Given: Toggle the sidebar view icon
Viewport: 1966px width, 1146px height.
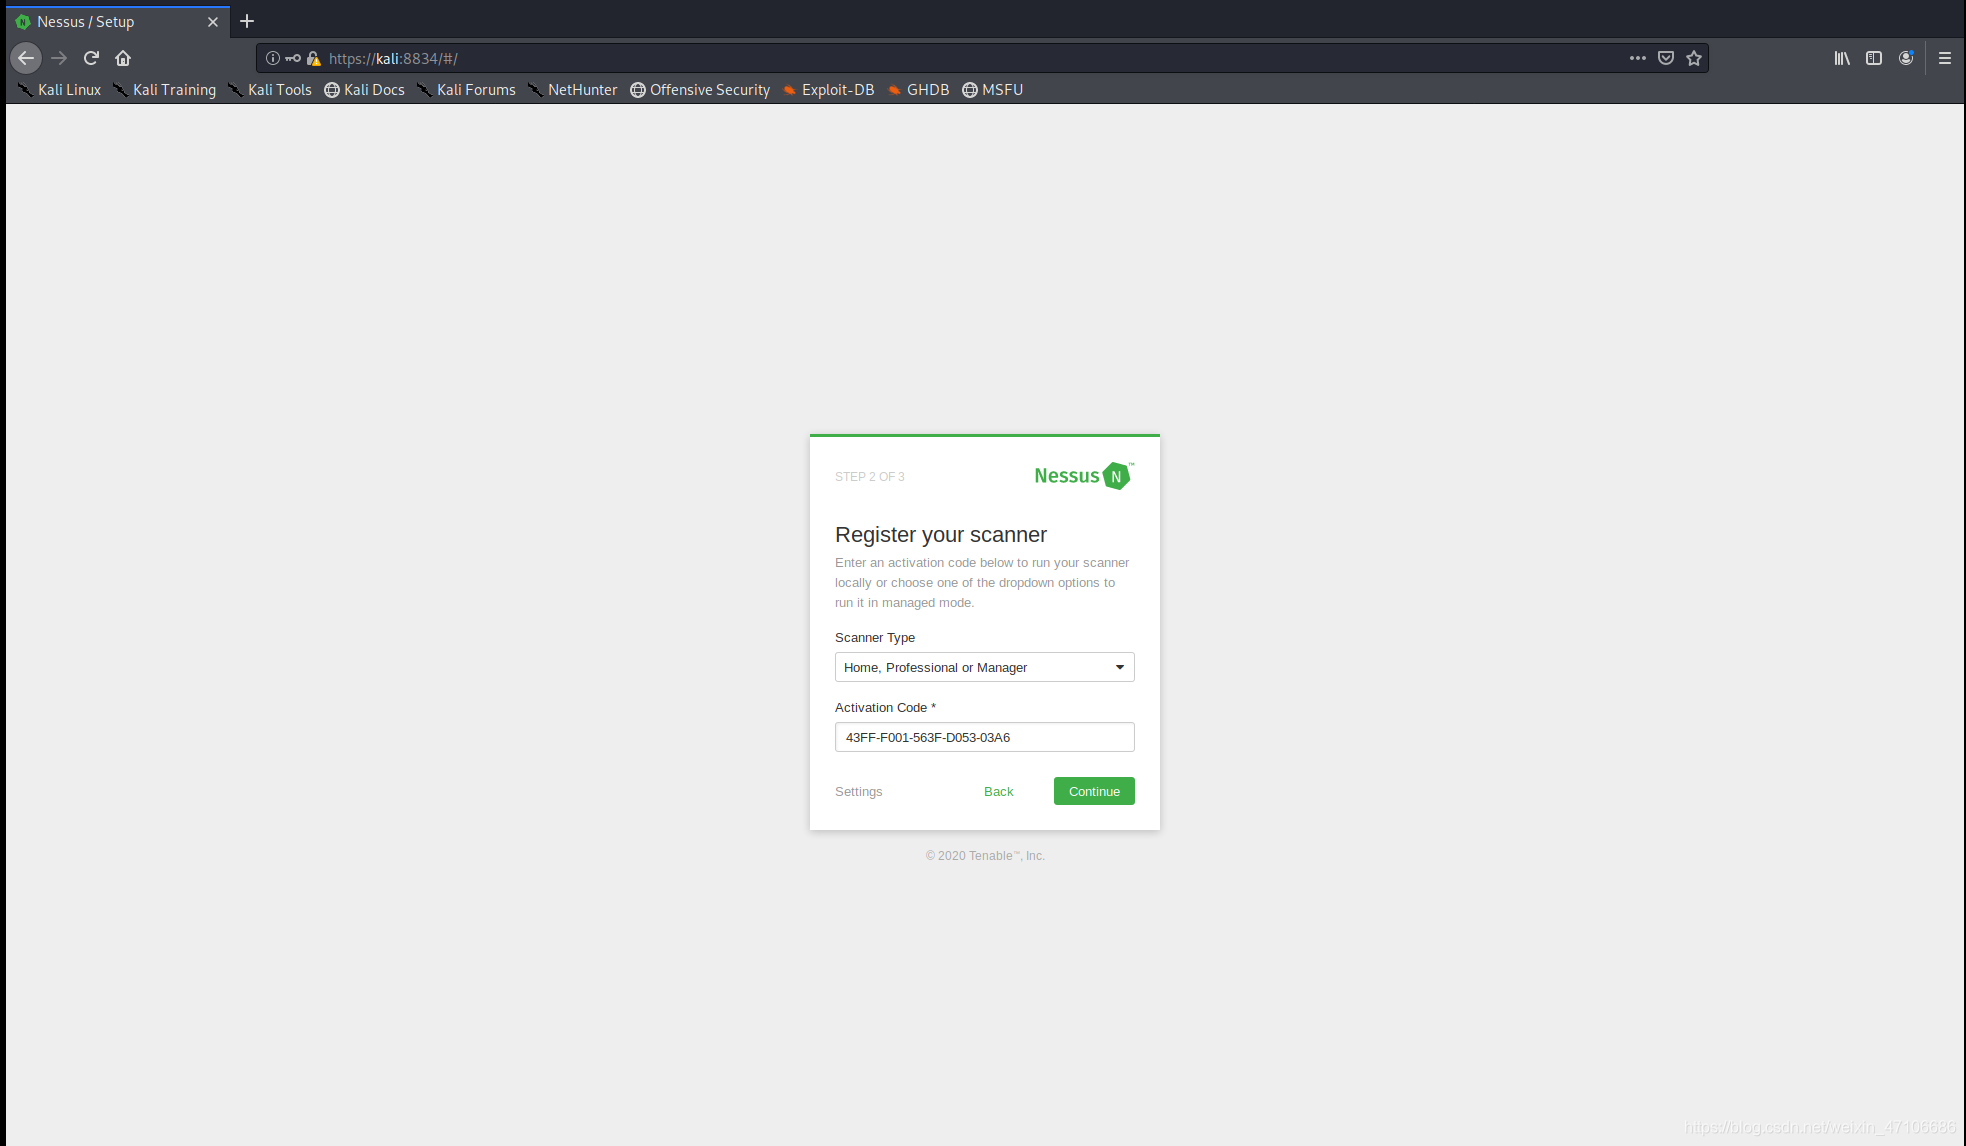Looking at the screenshot, I should (x=1874, y=58).
